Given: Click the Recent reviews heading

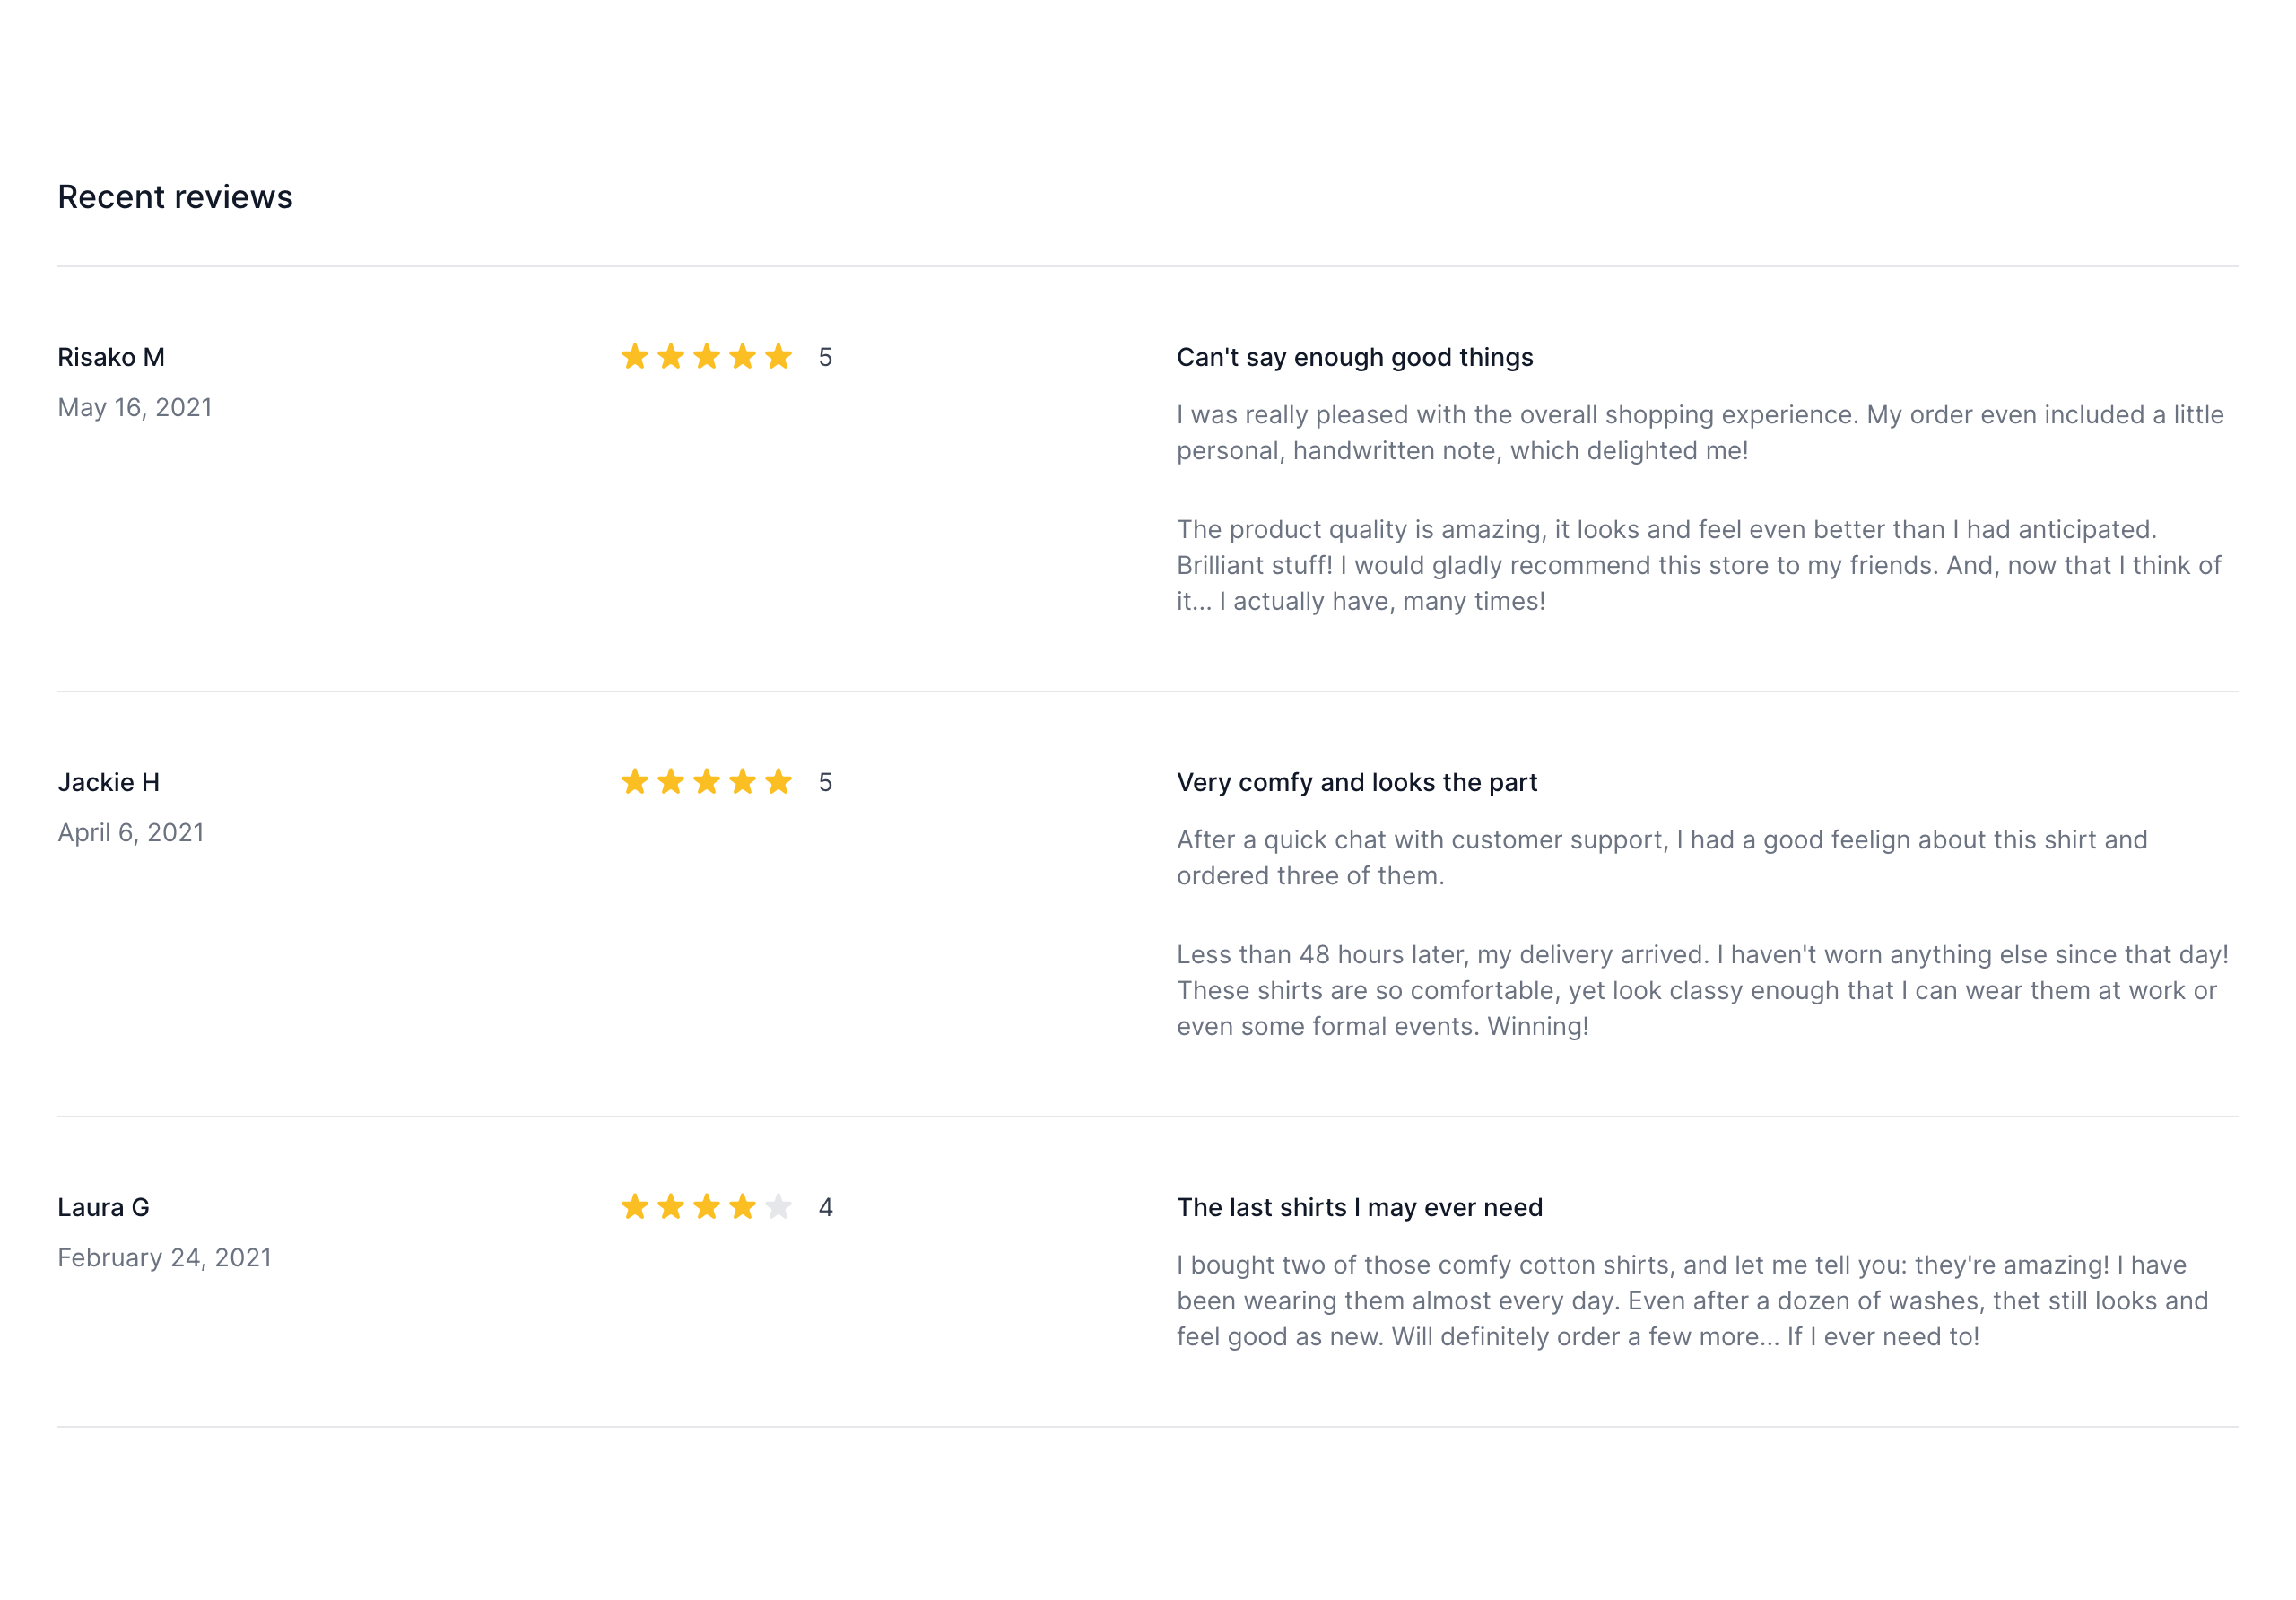Looking at the screenshot, I should point(175,197).
